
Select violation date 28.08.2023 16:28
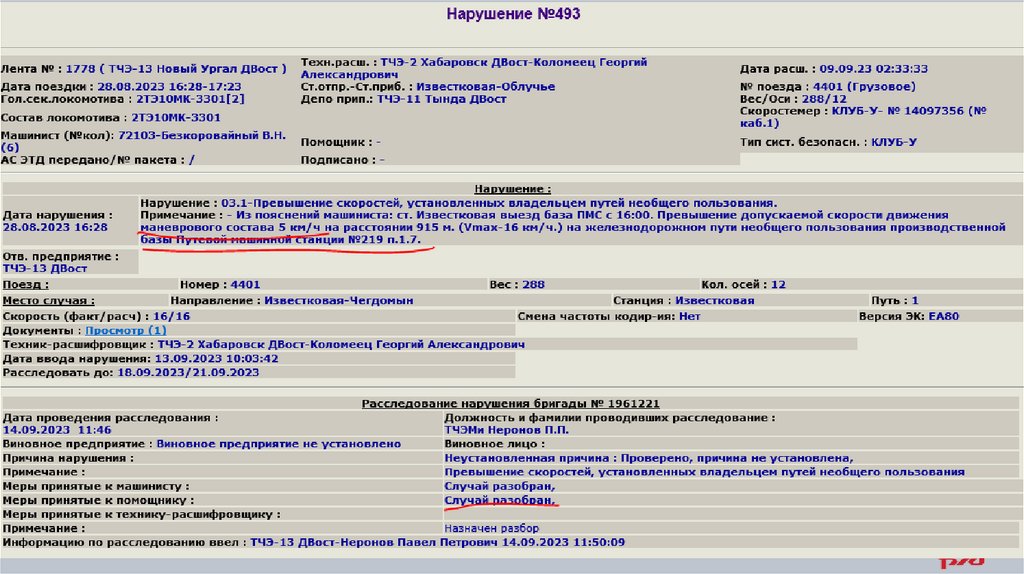tap(55, 227)
